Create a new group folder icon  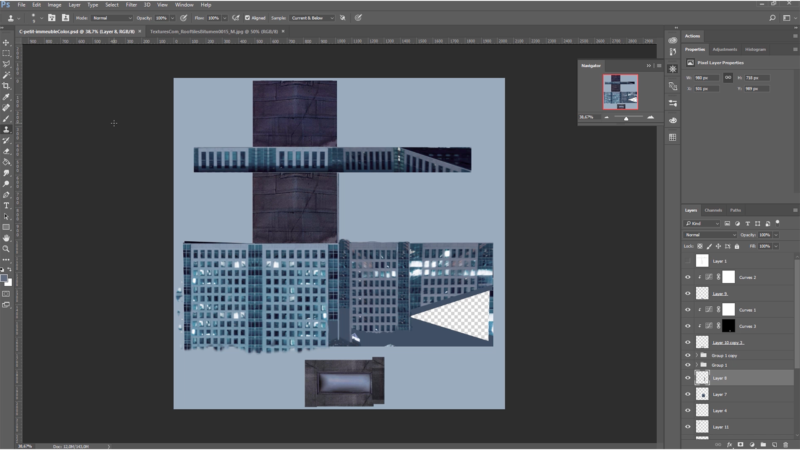pos(763,445)
